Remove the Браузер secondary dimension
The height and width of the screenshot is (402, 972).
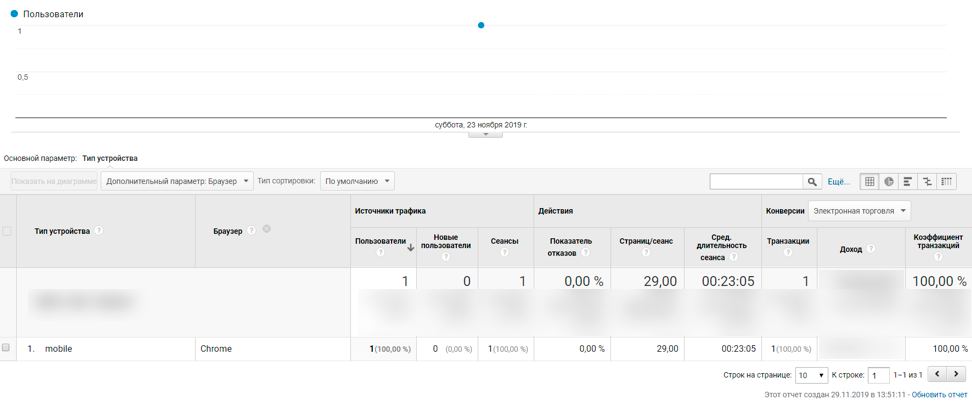coord(267,229)
